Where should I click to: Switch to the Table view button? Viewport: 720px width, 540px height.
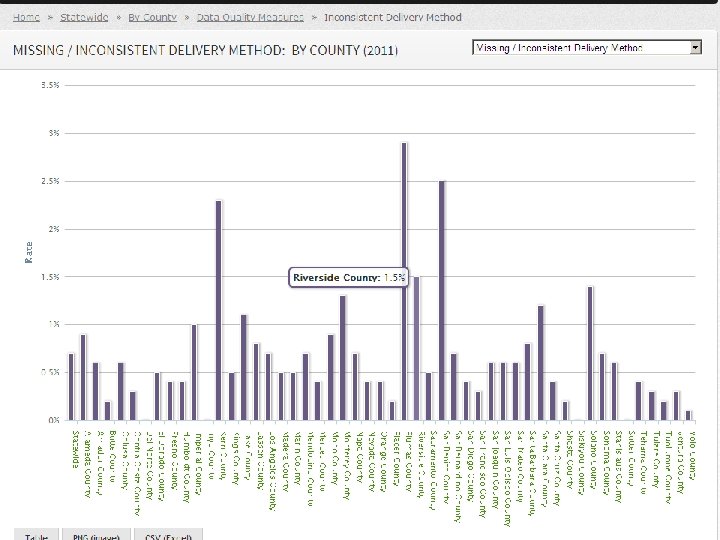36,535
